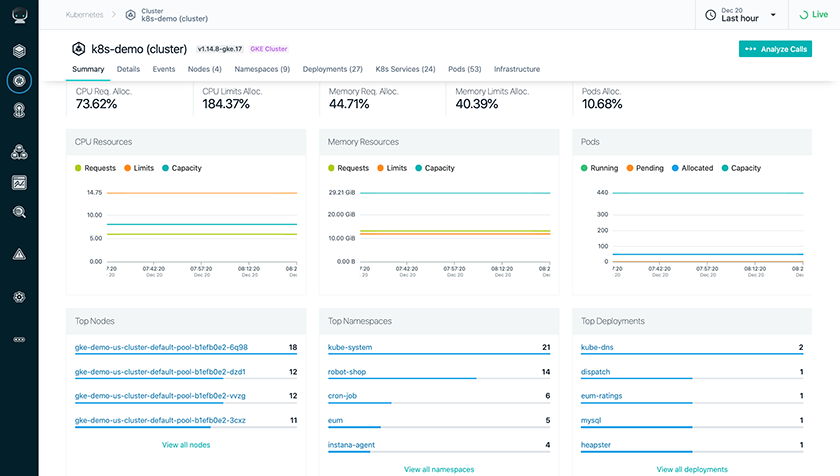Click the Memory Limits Alloc. 40.39% value
The height and width of the screenshot is (476, 840).
click(477, 104)
